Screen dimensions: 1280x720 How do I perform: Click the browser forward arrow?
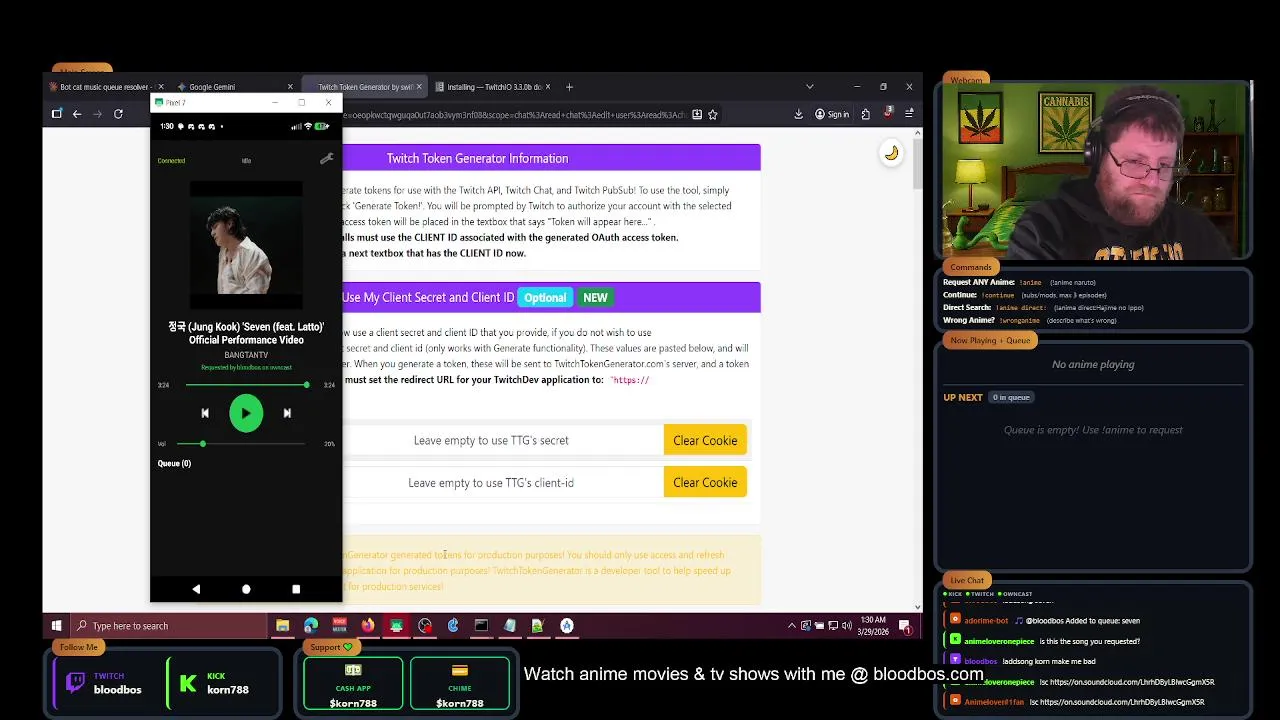[97, 114]
